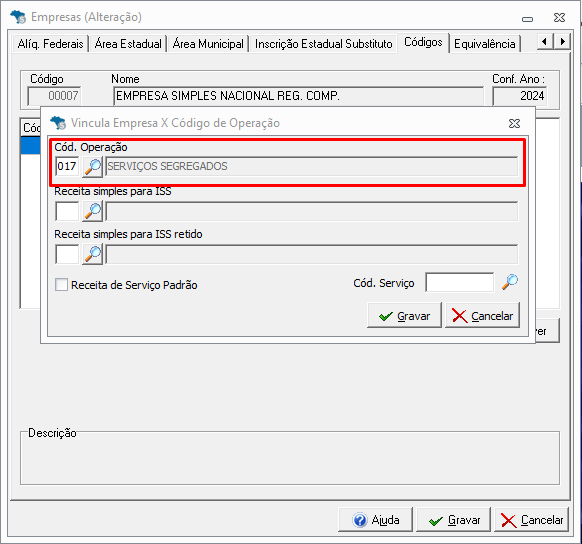Image resolution: width=582 pixels, height=544 pixels.
Task: Click Cancelar in the Vincula dialog
Action: pos(482,315)
